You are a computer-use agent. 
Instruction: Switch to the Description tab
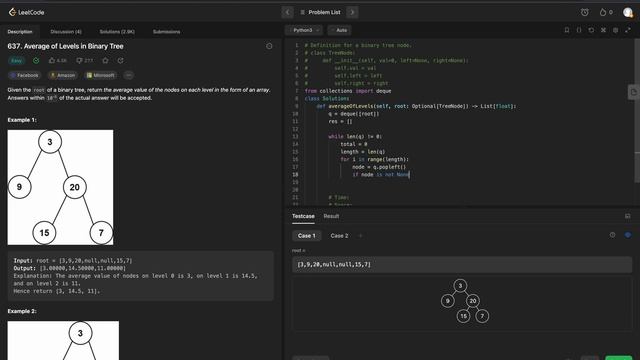point(20,31)
